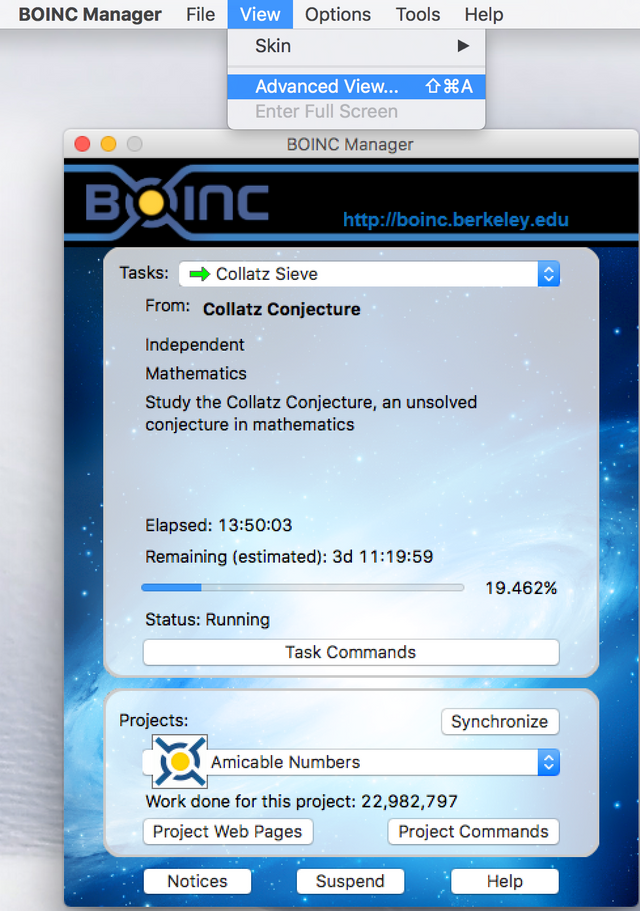Screen dimensions: 640x911
Task: Click the task progress bar
Action: [303, 588]
